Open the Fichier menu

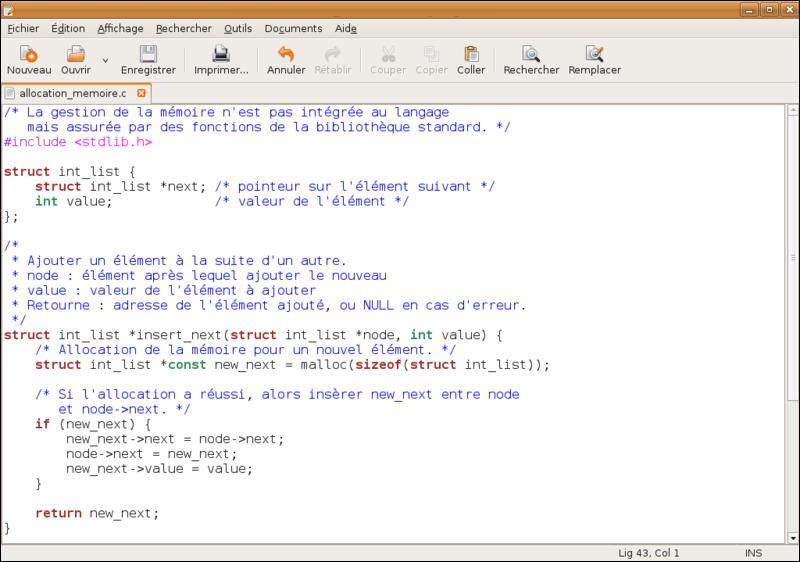click(23, 29)
